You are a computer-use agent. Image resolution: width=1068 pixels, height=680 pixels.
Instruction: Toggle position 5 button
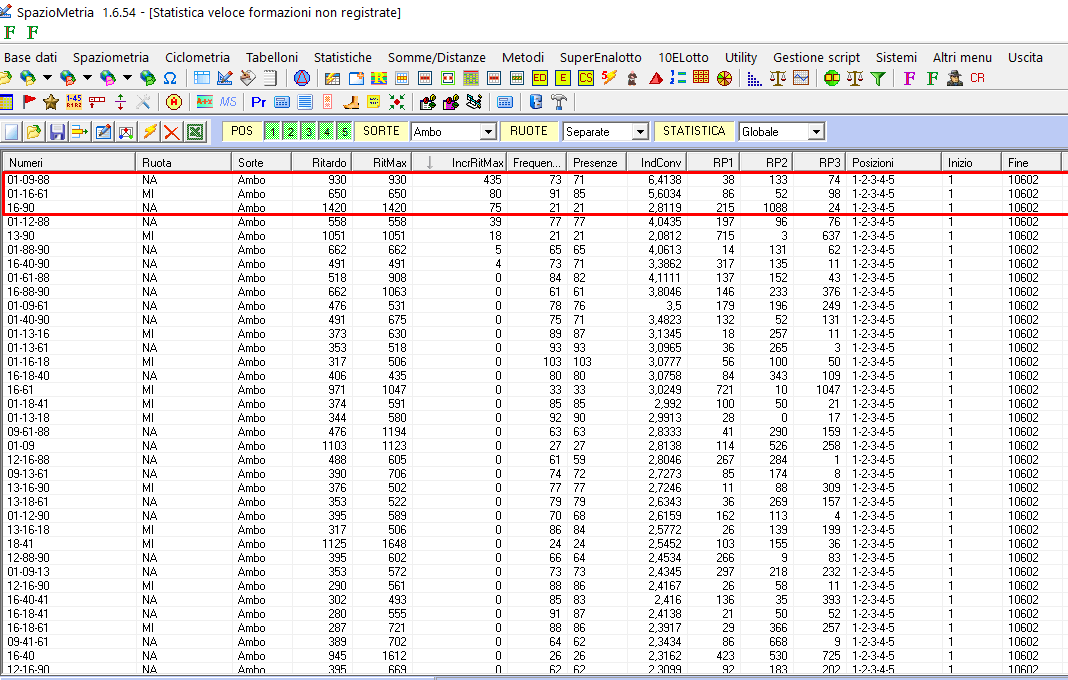(345, 132)
